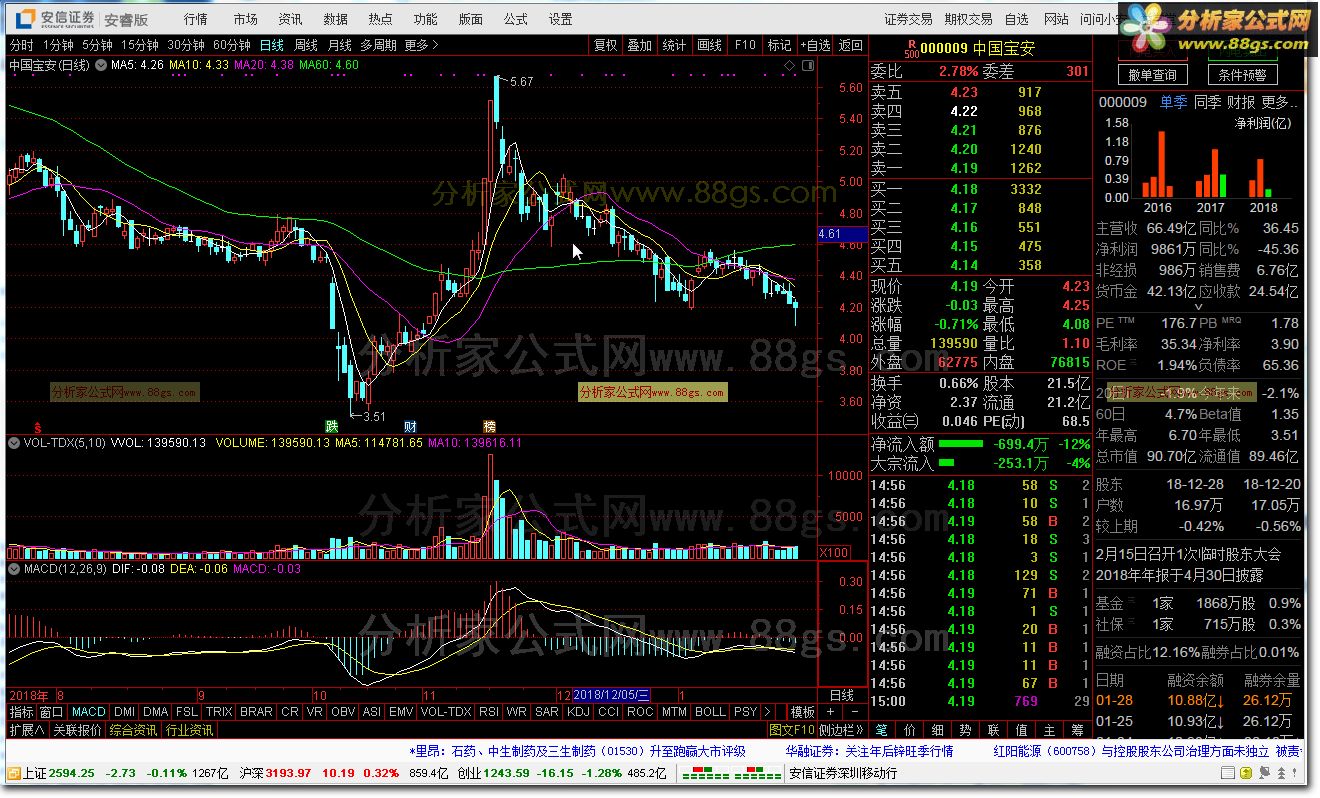Viewport: 1320px width, 798px height.
Task: Open the 公式 menu
Action: point(516,19)
